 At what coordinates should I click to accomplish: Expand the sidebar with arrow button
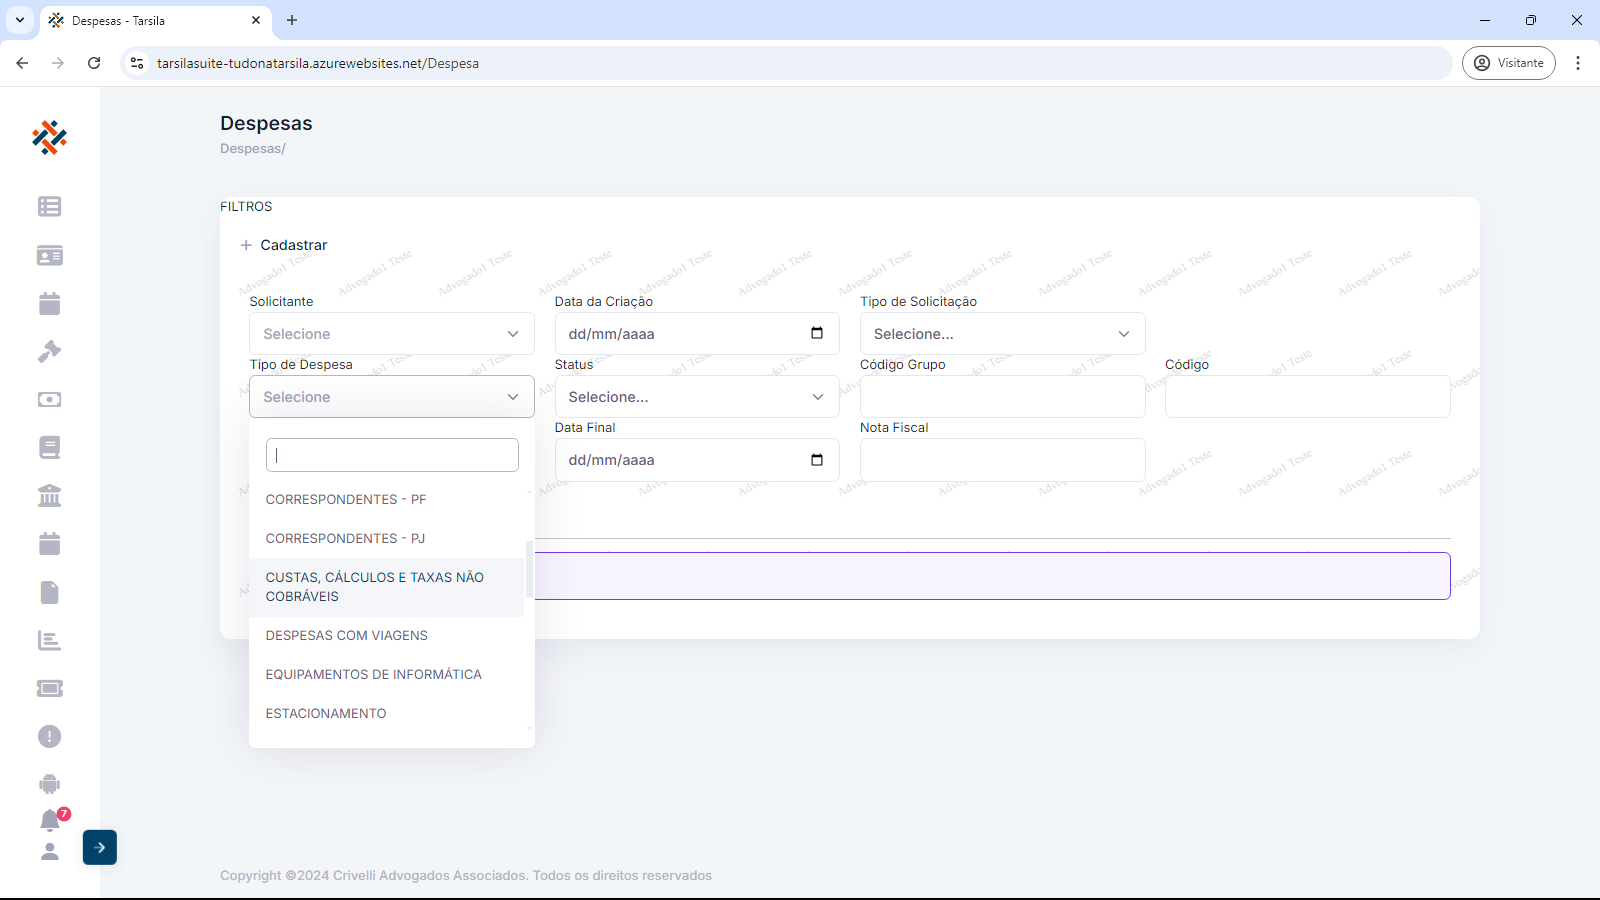(100, 847)
